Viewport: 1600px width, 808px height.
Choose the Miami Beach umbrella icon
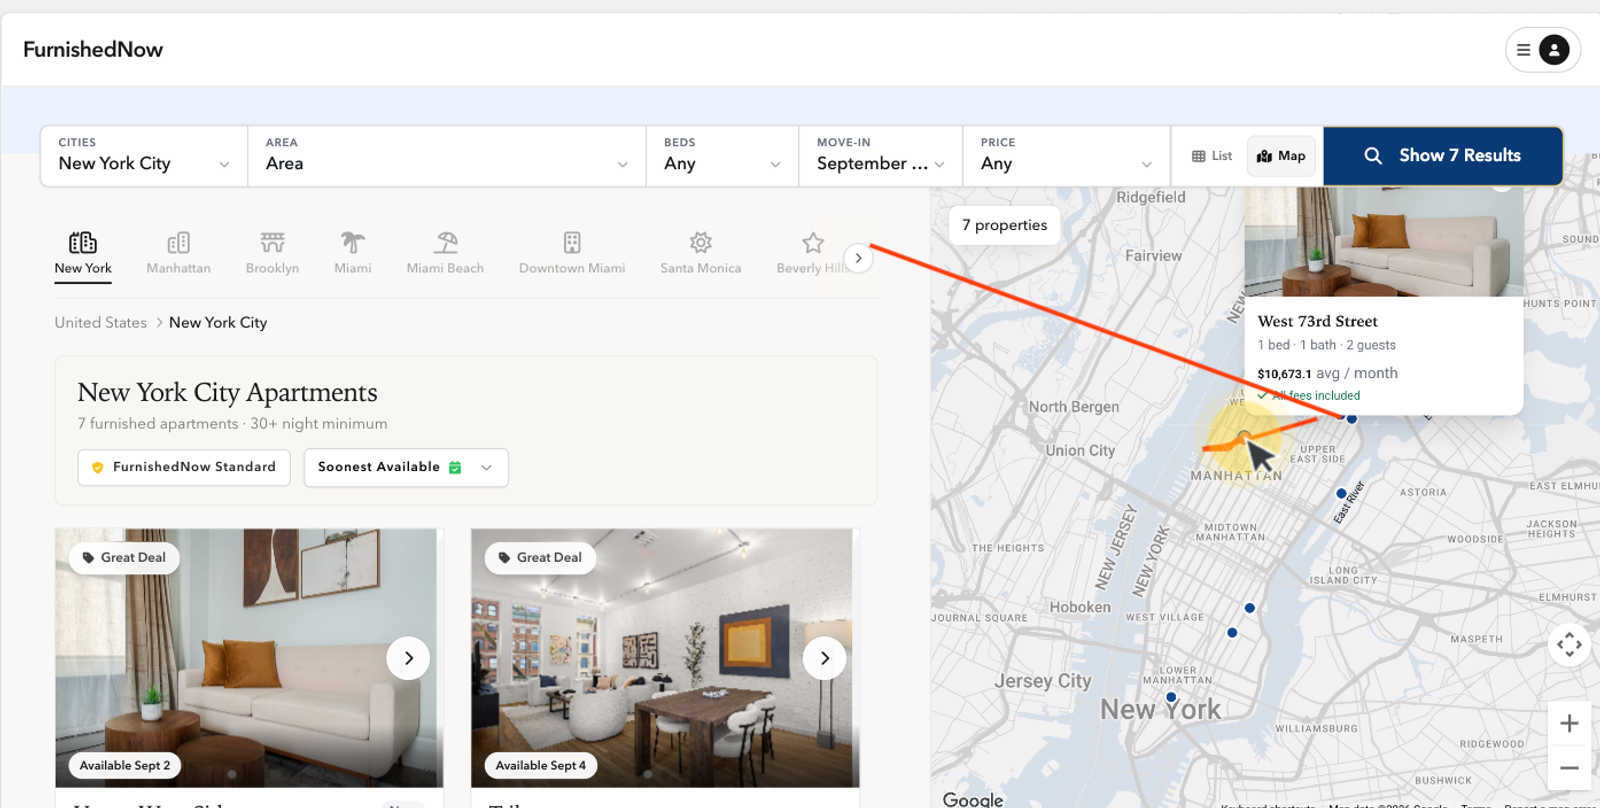(x=446, y=243)
